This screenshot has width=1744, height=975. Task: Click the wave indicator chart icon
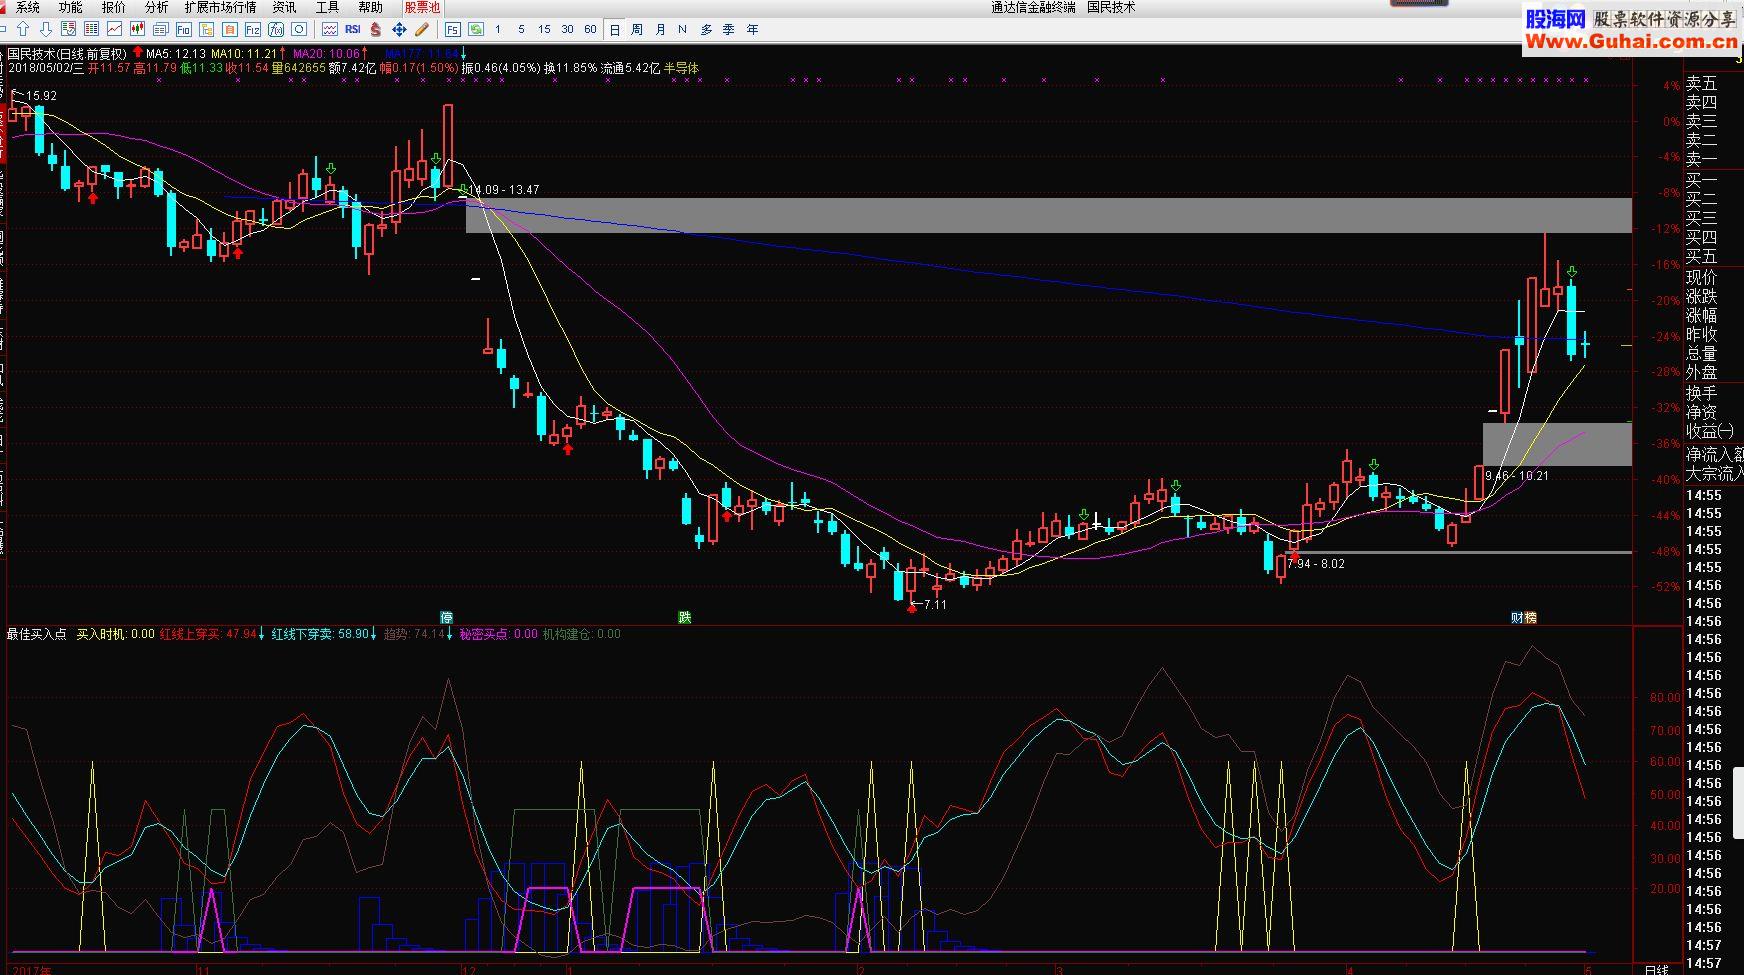pos(330,29)
